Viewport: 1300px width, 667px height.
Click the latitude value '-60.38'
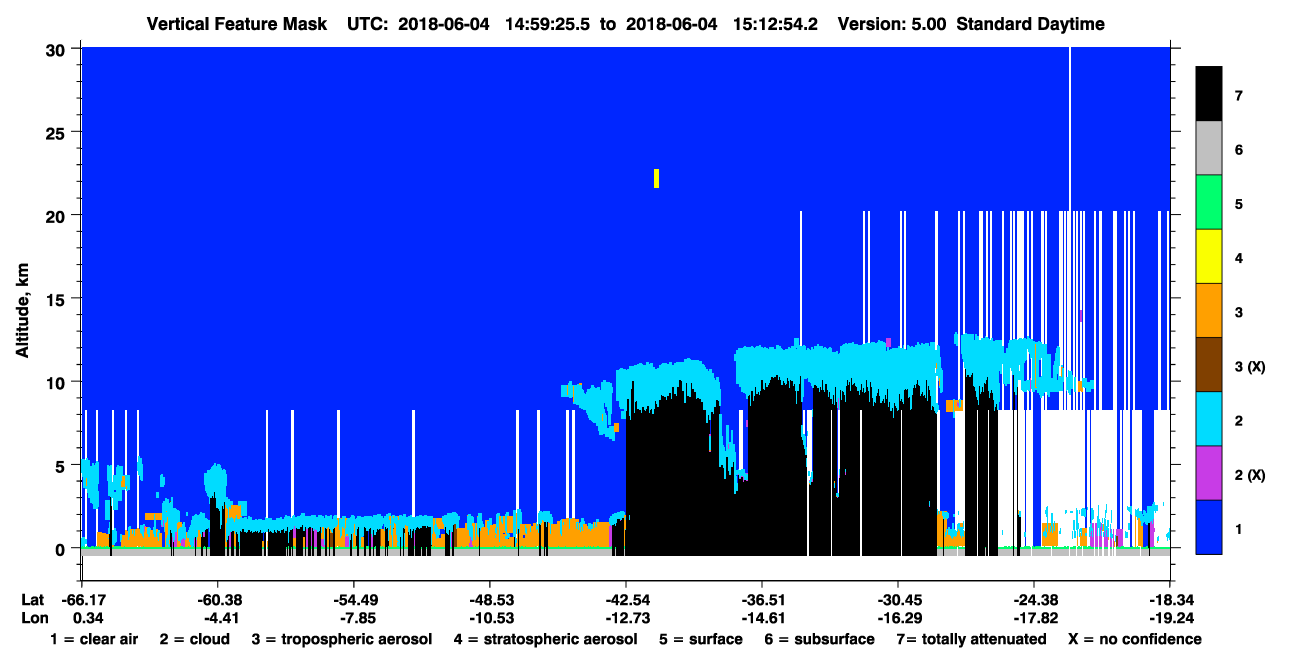pyautogui.click(x=218, y=600)
